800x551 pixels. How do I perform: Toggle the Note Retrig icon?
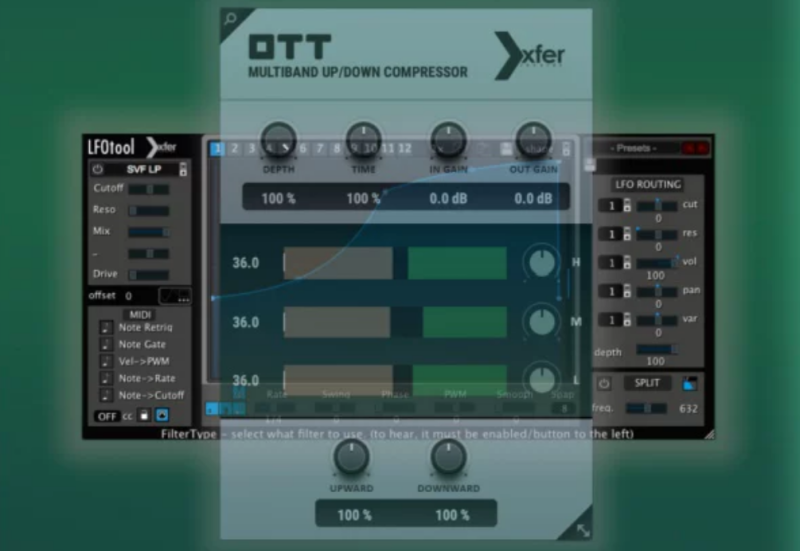pos(106,328)
